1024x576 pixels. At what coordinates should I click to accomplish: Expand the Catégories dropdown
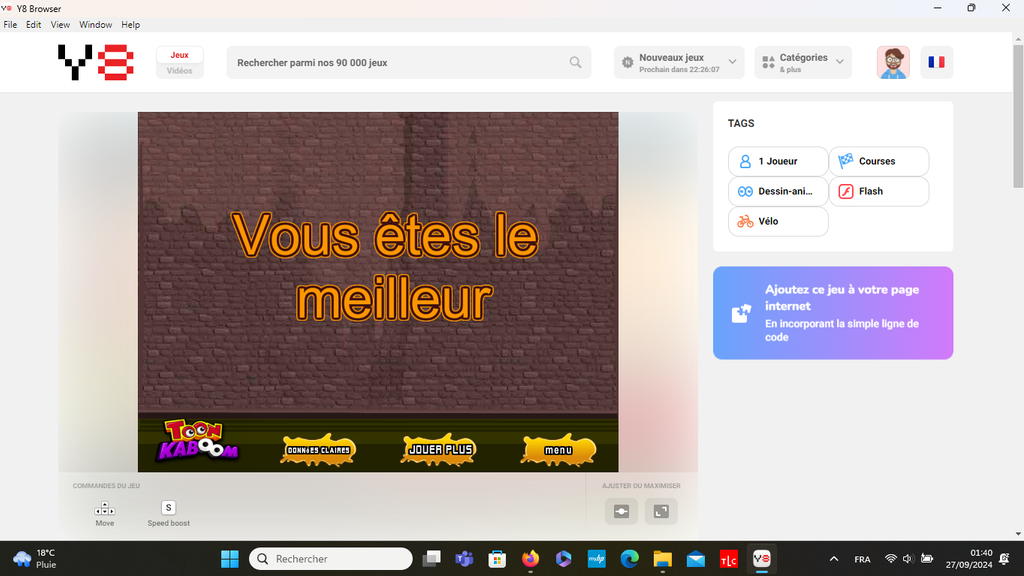click(x=803, y=62)
